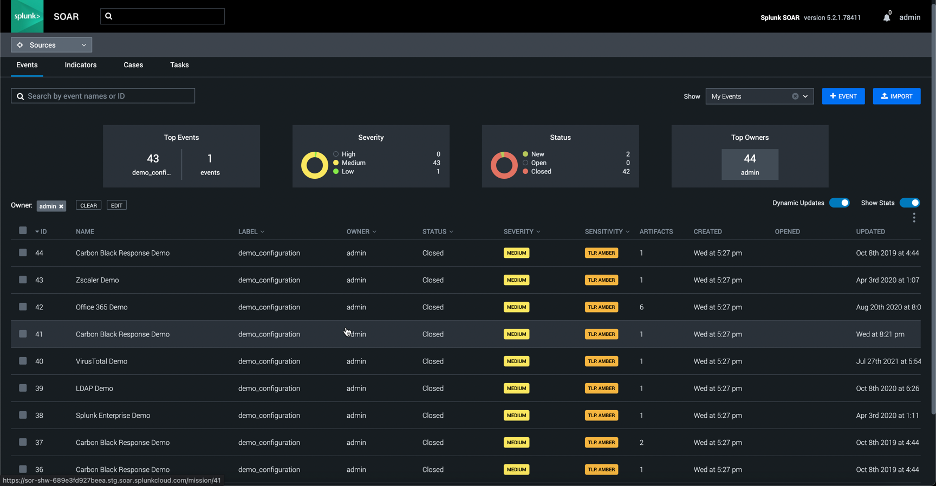Click the magnifier icon in the top search box
936x486 pixels.
109,17
